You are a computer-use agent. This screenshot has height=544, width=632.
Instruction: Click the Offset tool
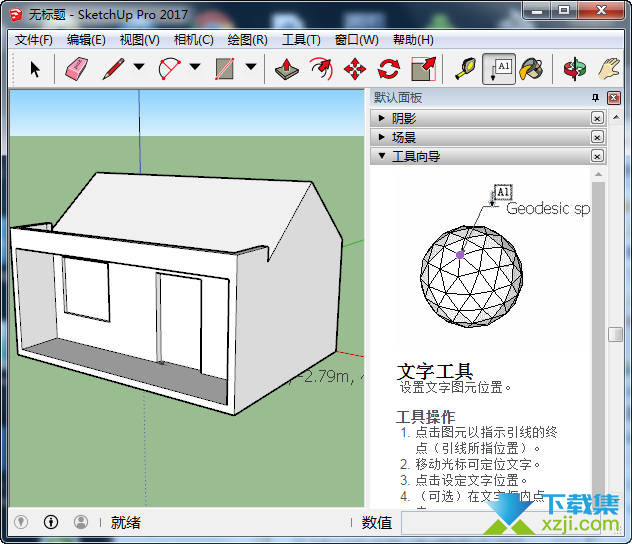(x=321, y=68)
